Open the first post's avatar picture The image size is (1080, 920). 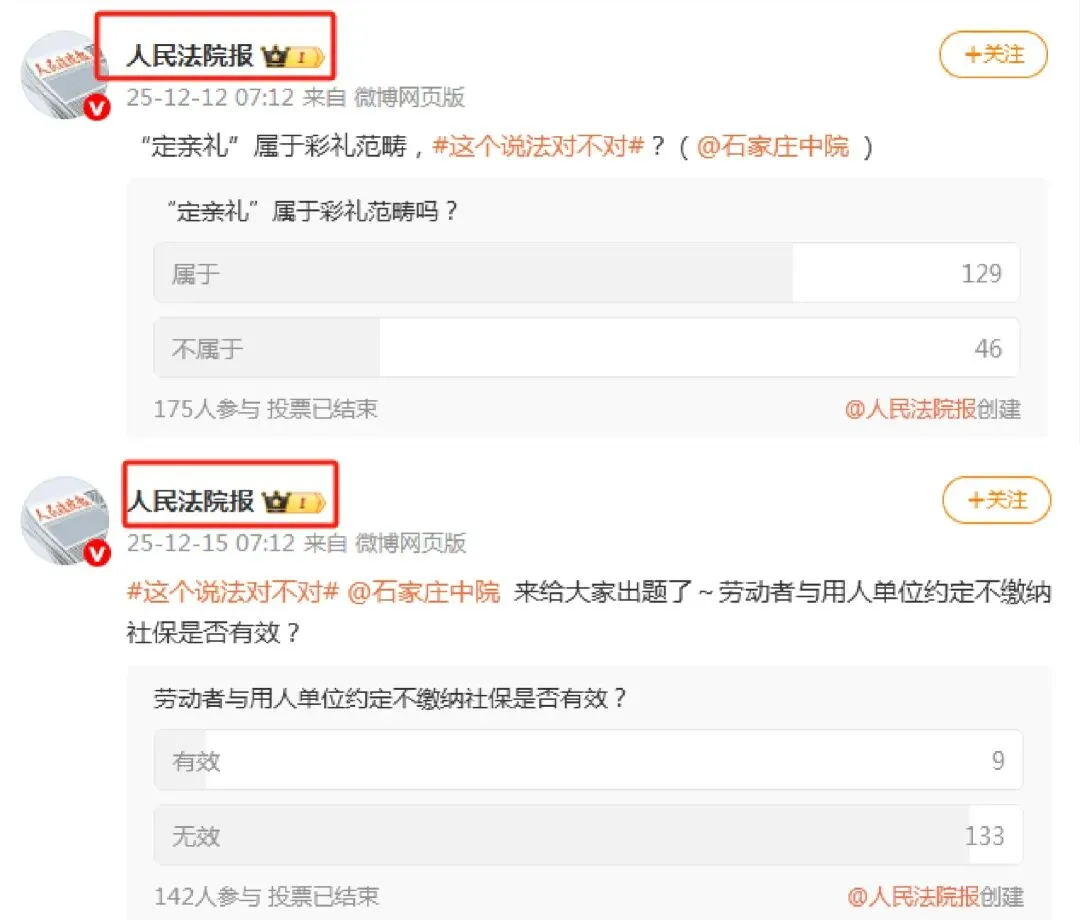(x=63, y=74)
